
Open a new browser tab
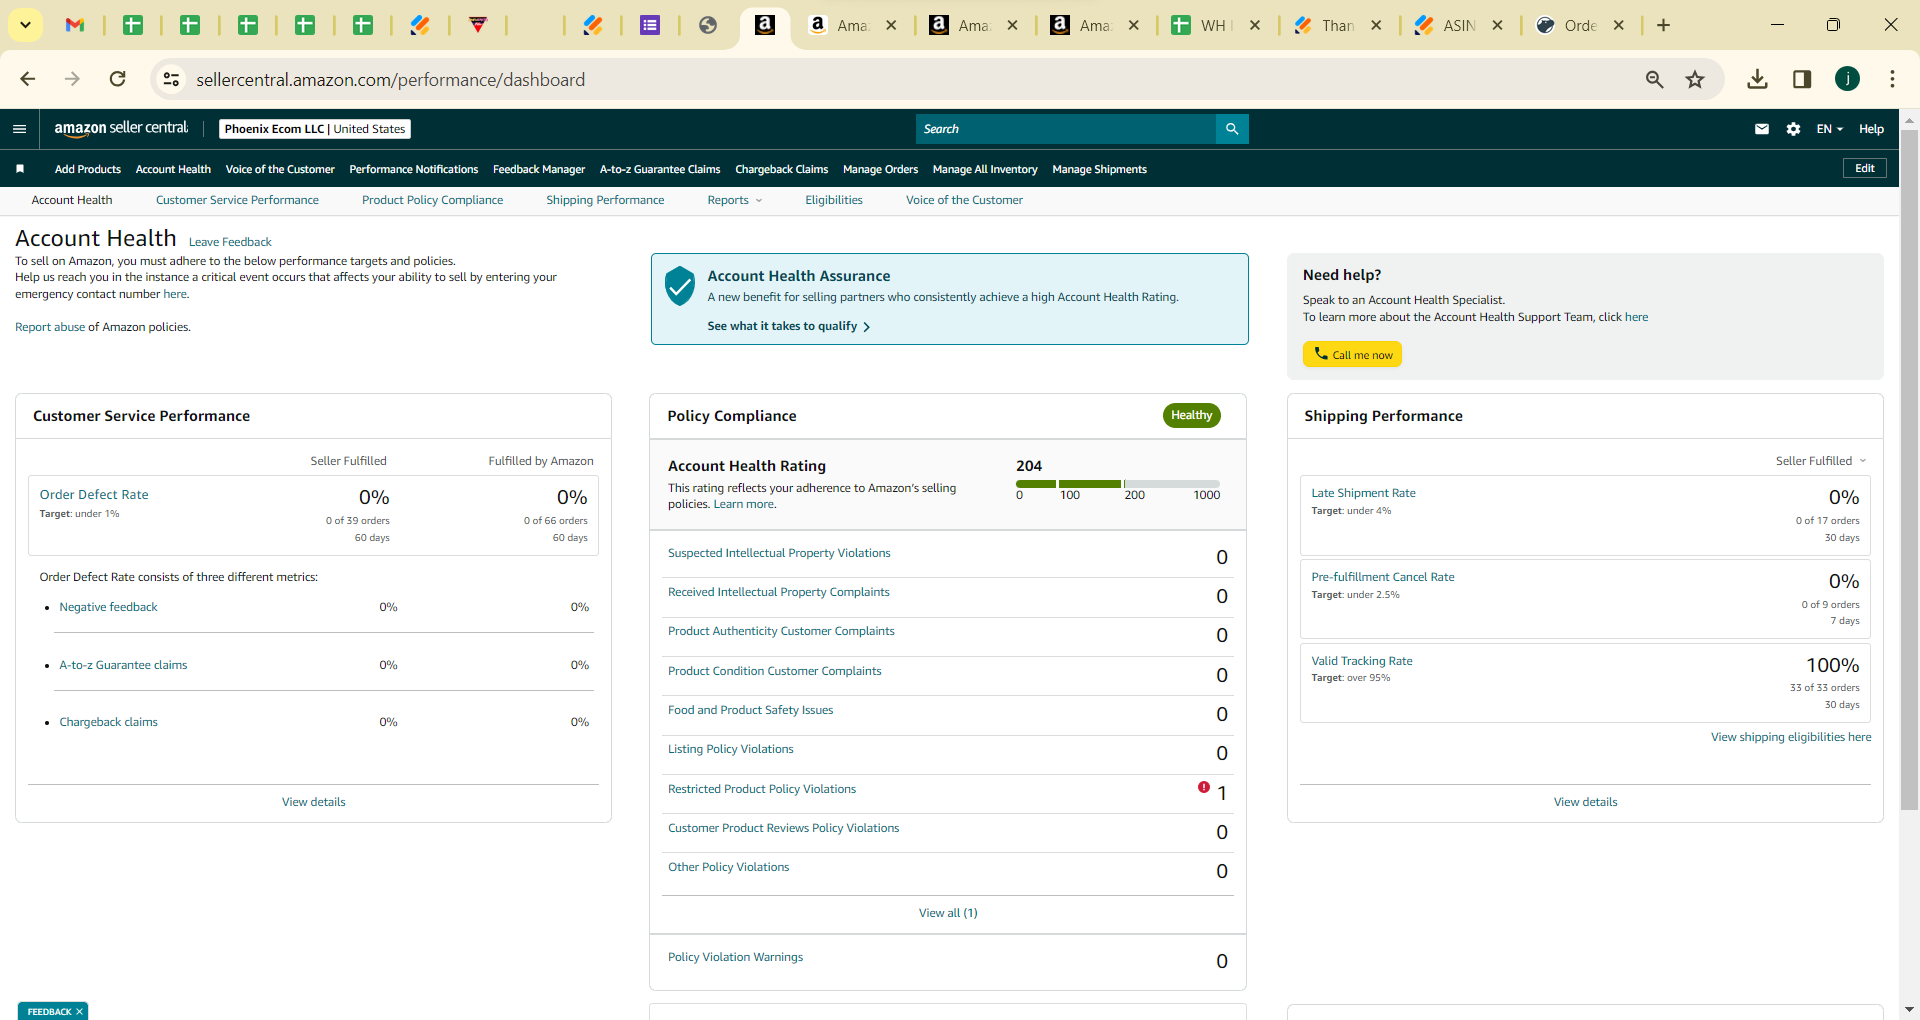[x=1663, y=25]
